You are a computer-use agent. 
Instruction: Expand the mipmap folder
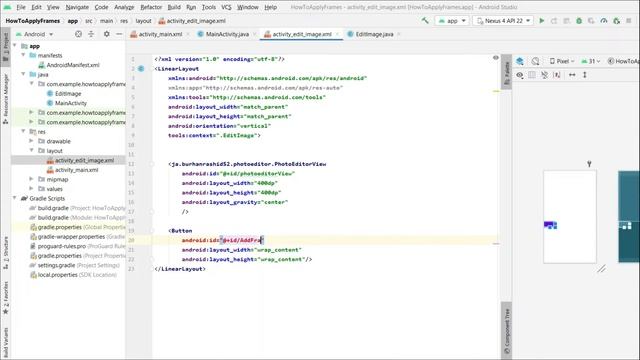click(31, 179)
